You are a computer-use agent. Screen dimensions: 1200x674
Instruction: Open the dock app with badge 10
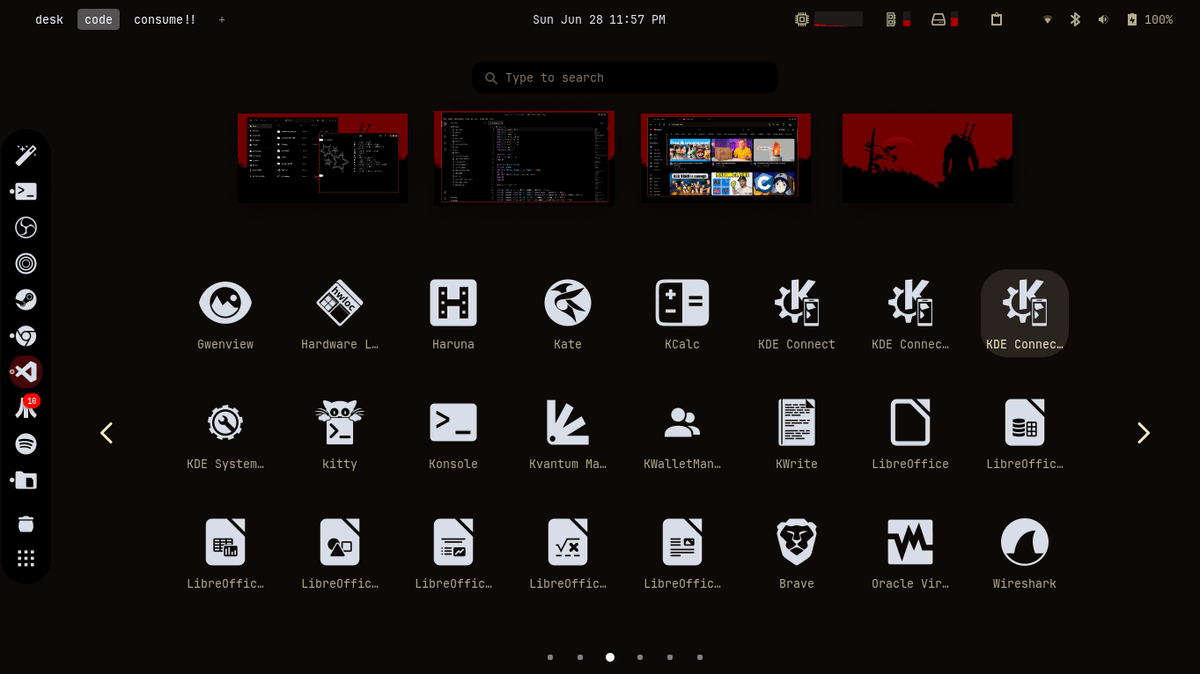click(26, 408)
